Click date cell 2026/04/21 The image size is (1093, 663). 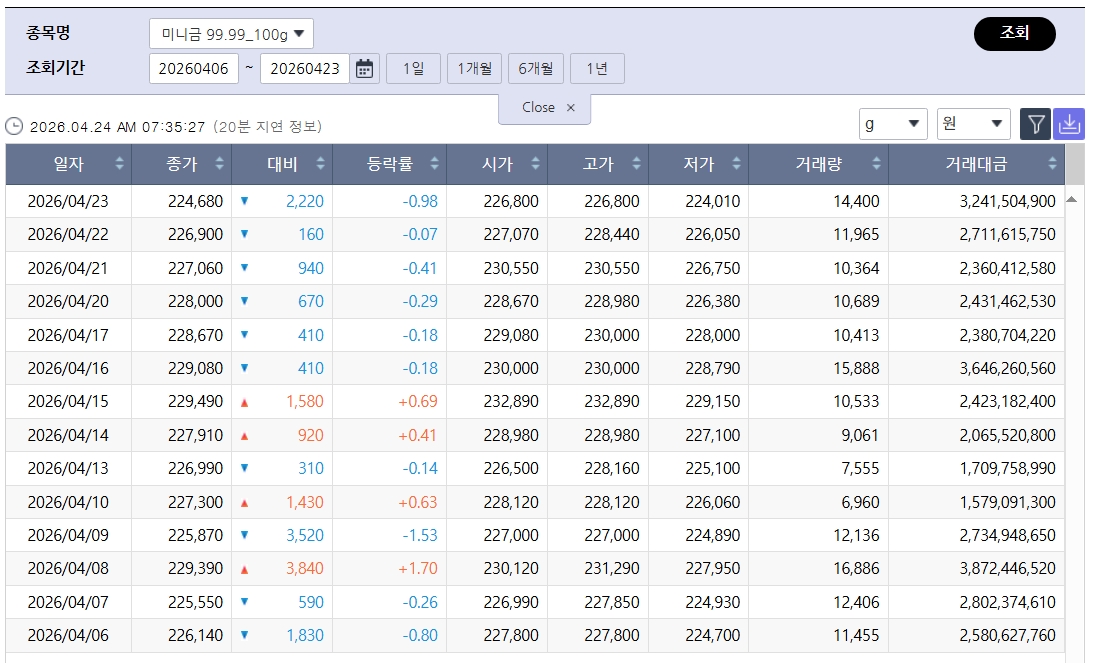coord(68,268)
